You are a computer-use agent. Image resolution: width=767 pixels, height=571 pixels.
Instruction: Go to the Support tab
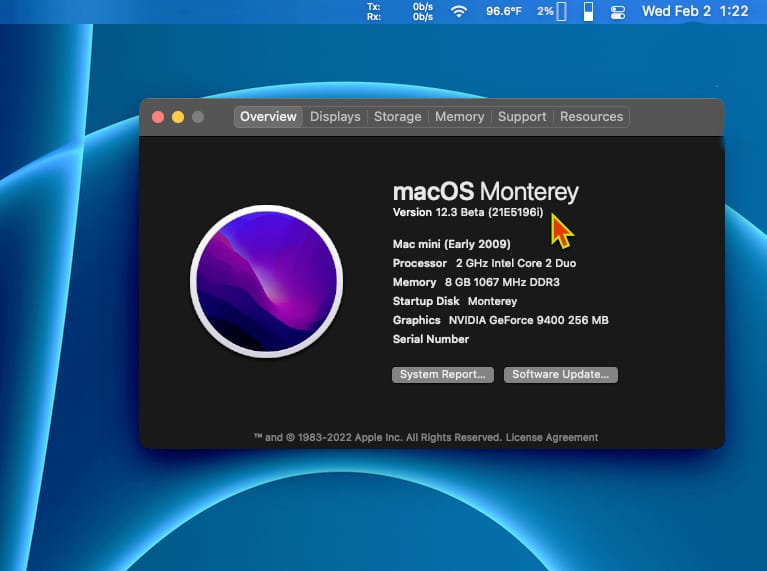(522, 117)
